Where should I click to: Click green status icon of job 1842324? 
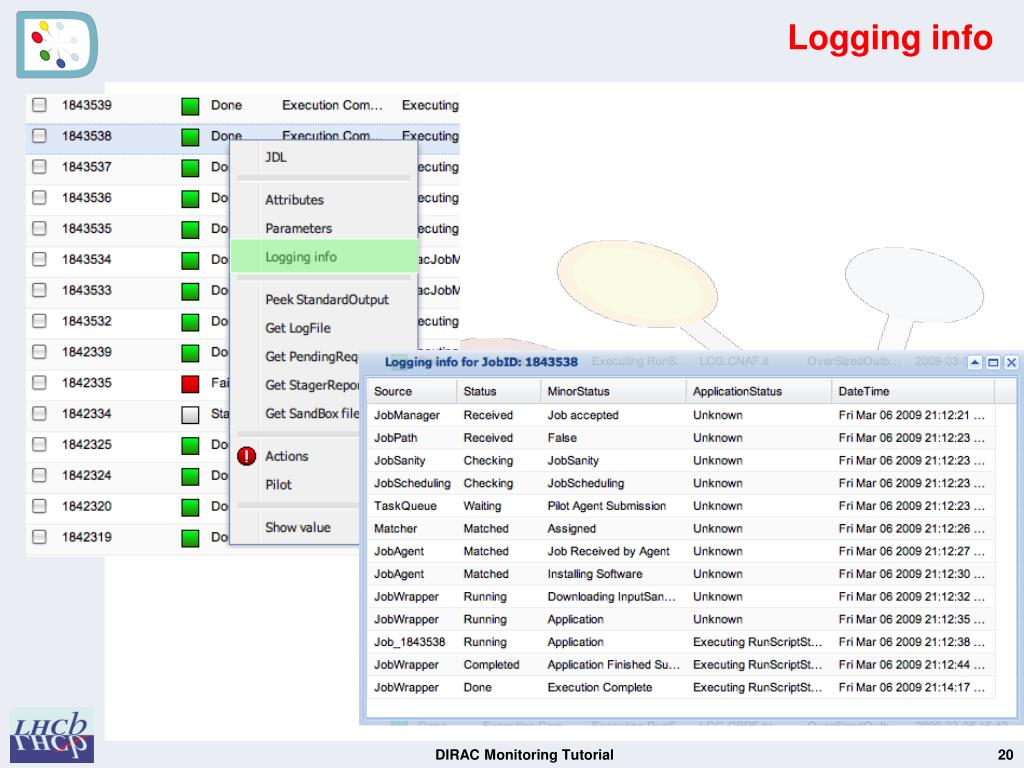click(190, 476)
